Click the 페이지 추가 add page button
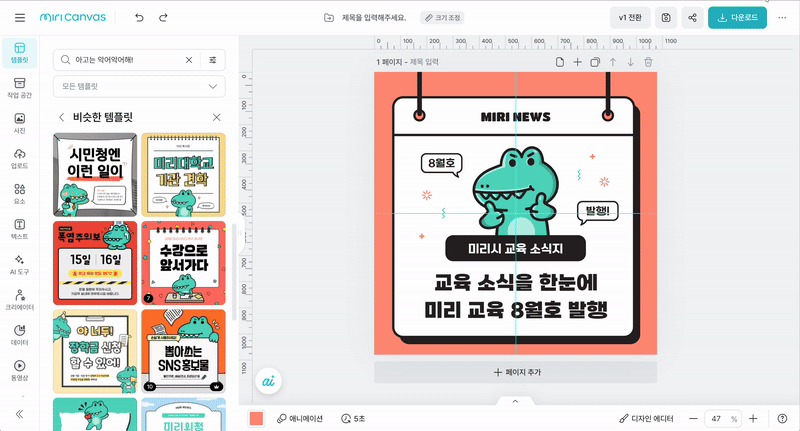This screenshot has height=431, width=800. (515, 372)
